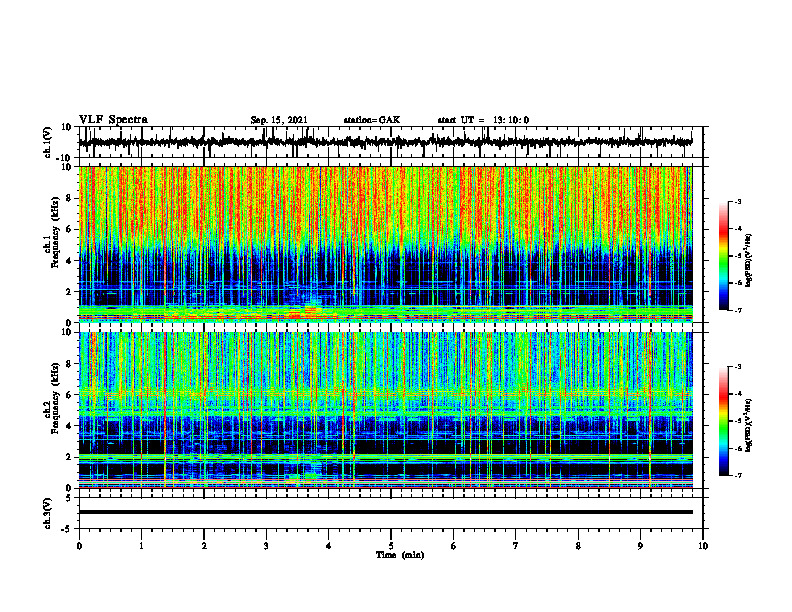The width and height of the screenshot is (792, 612).
Task: Click the 'ch.1(V)' waveform axis label
Action: tap(48, 142)
